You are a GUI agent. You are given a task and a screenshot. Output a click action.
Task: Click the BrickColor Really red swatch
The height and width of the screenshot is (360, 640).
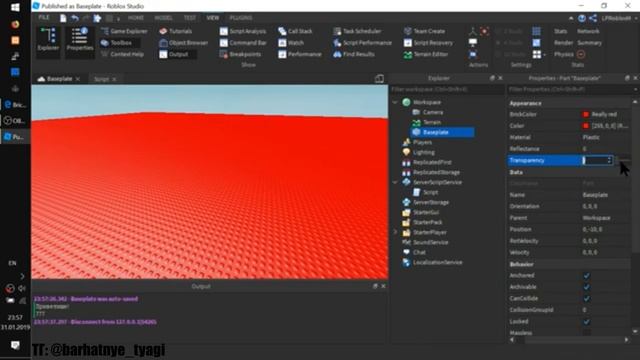586,114
